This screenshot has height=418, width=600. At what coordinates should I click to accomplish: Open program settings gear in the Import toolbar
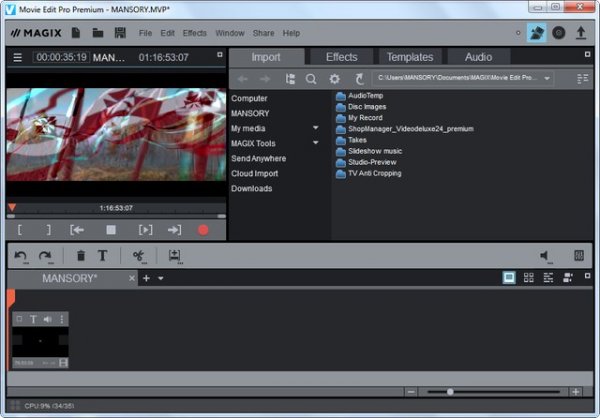[335, 78]
